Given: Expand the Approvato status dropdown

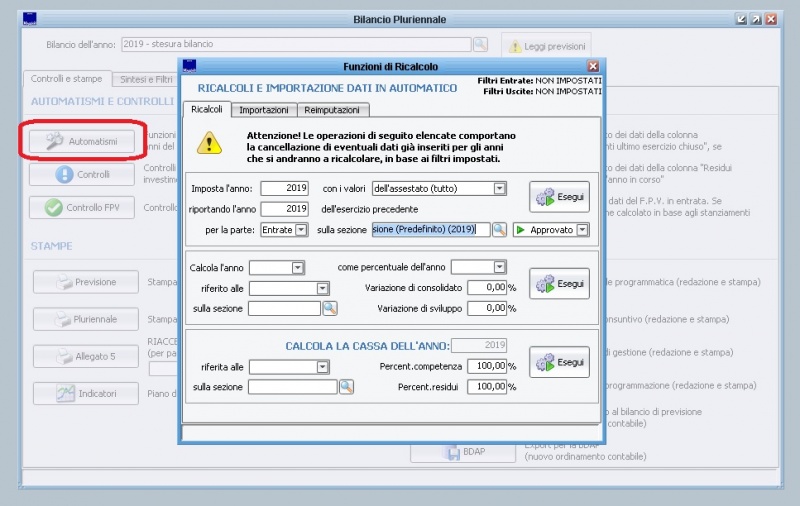Looking at the screenshot, I should pyautogui.click(x=582, y=229).
